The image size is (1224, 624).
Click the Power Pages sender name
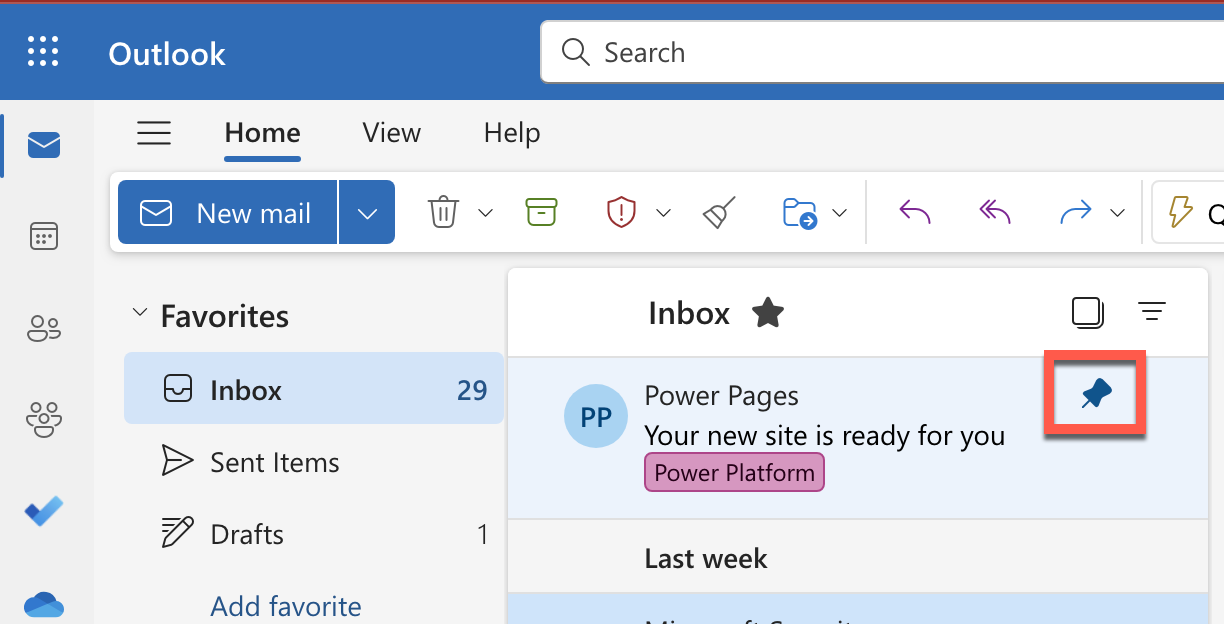pos(722,396)
